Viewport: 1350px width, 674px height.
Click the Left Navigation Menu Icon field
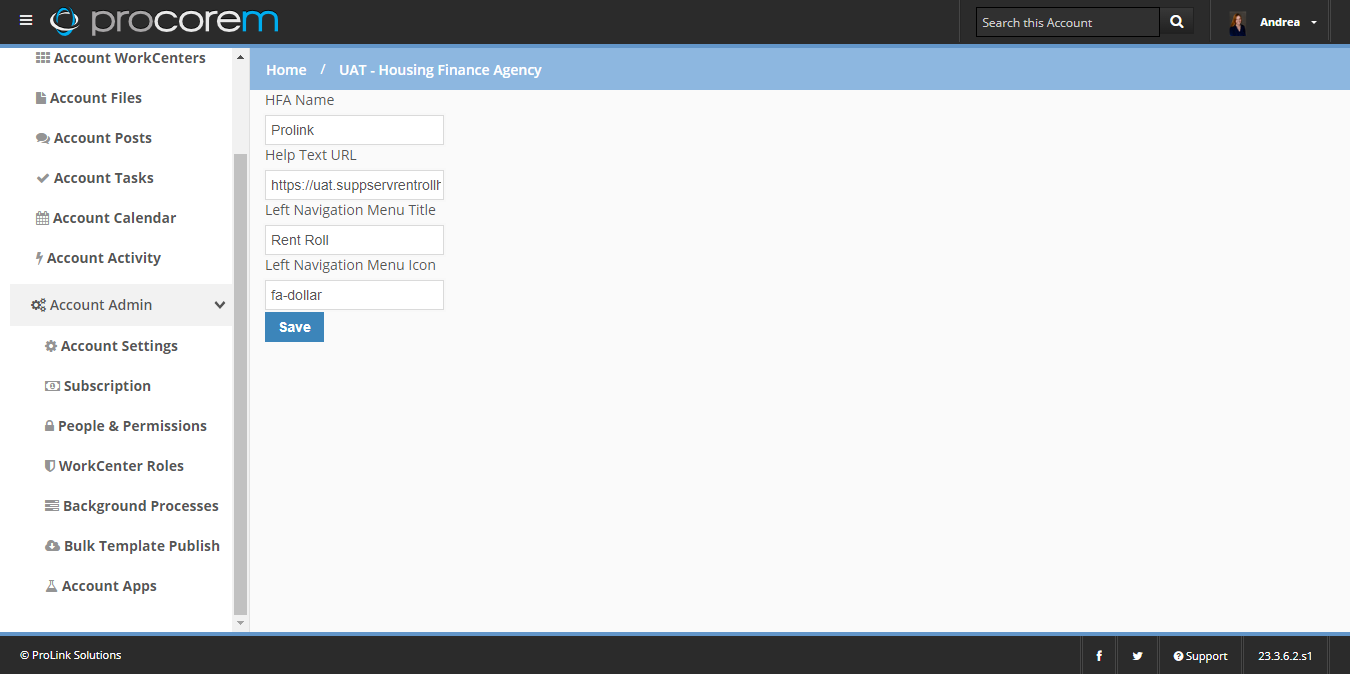(354, 295)
